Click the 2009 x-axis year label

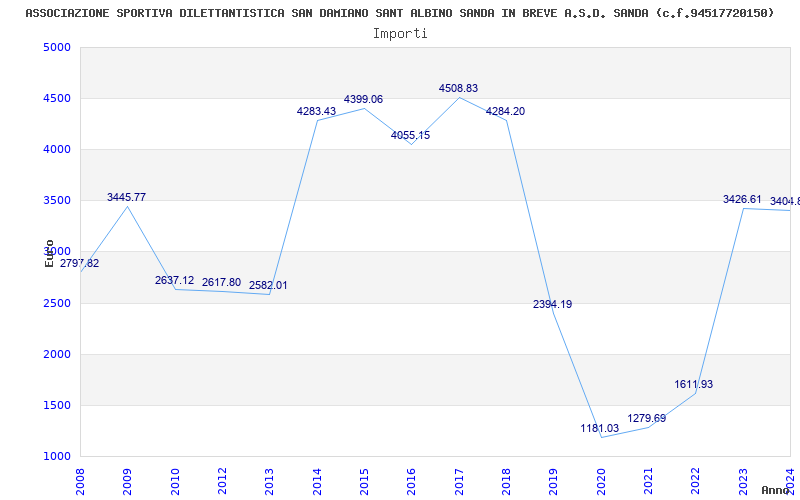128,481
